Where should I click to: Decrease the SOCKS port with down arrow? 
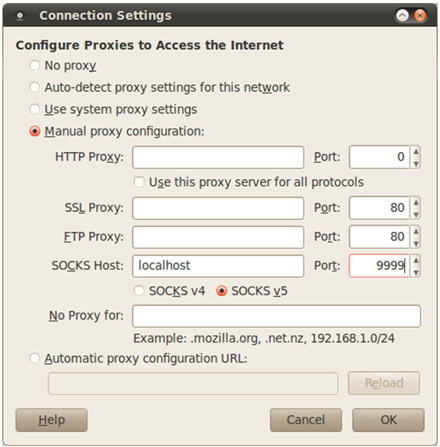coord(416,272)
